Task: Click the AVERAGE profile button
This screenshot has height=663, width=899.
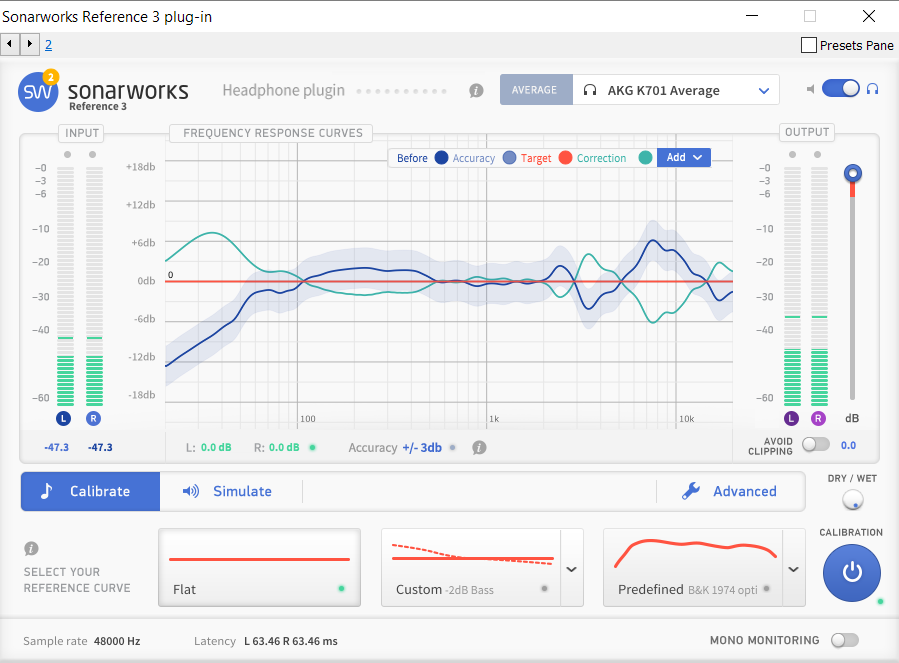Action: 536,90
